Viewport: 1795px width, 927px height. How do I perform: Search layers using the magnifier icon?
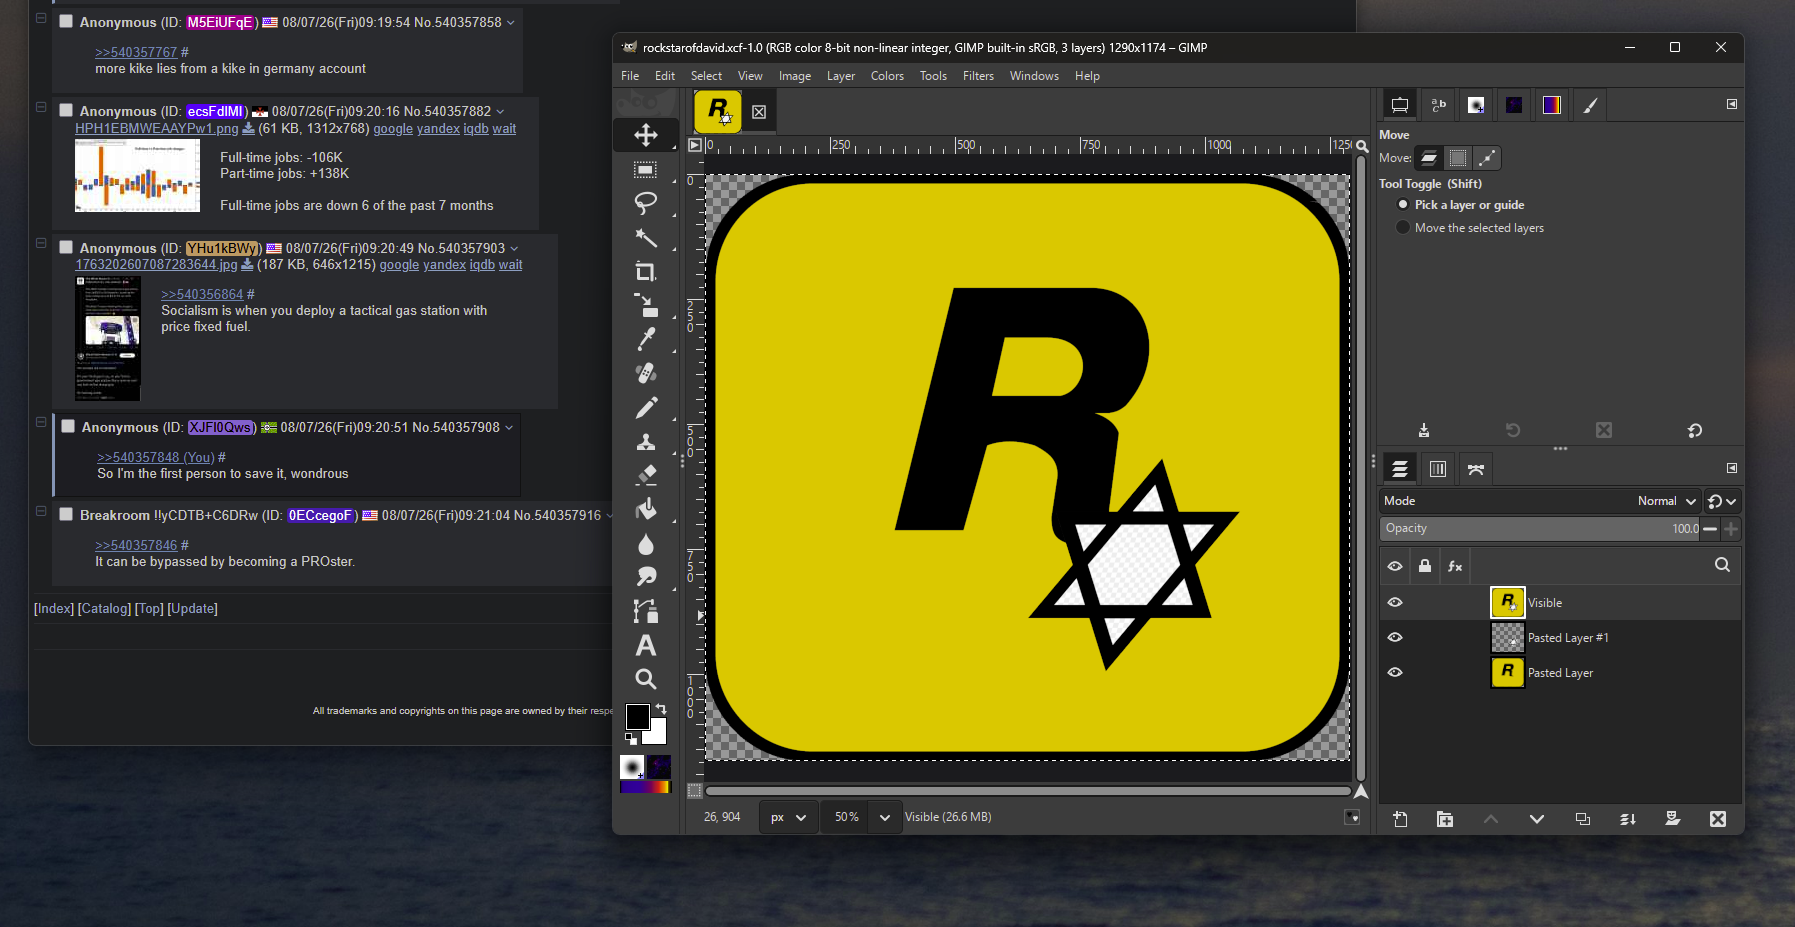pyautogui.click(x=1722, y=565)
